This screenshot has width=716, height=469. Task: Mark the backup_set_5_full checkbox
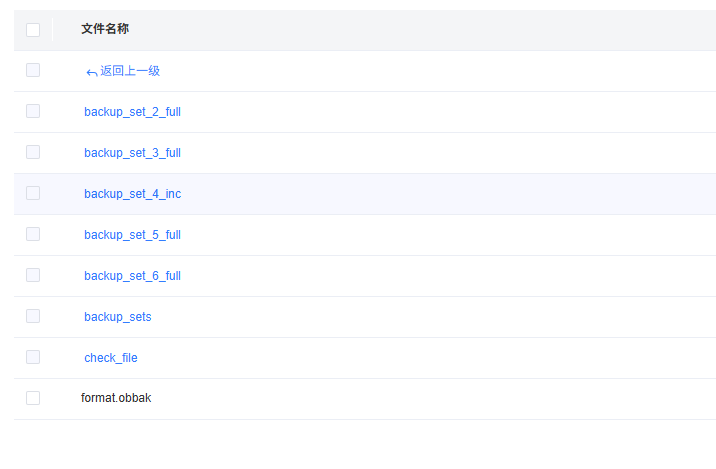(33, 234)
